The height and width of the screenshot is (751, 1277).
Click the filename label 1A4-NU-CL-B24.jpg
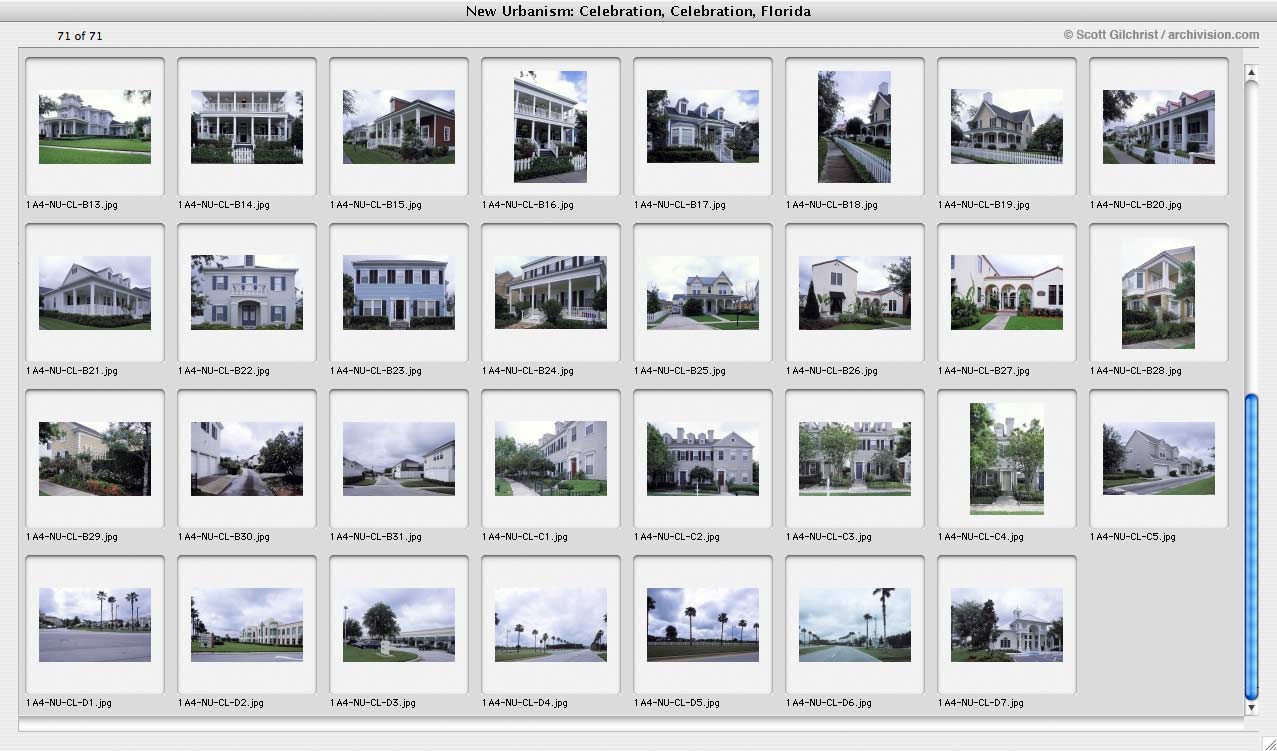point(528,371)
